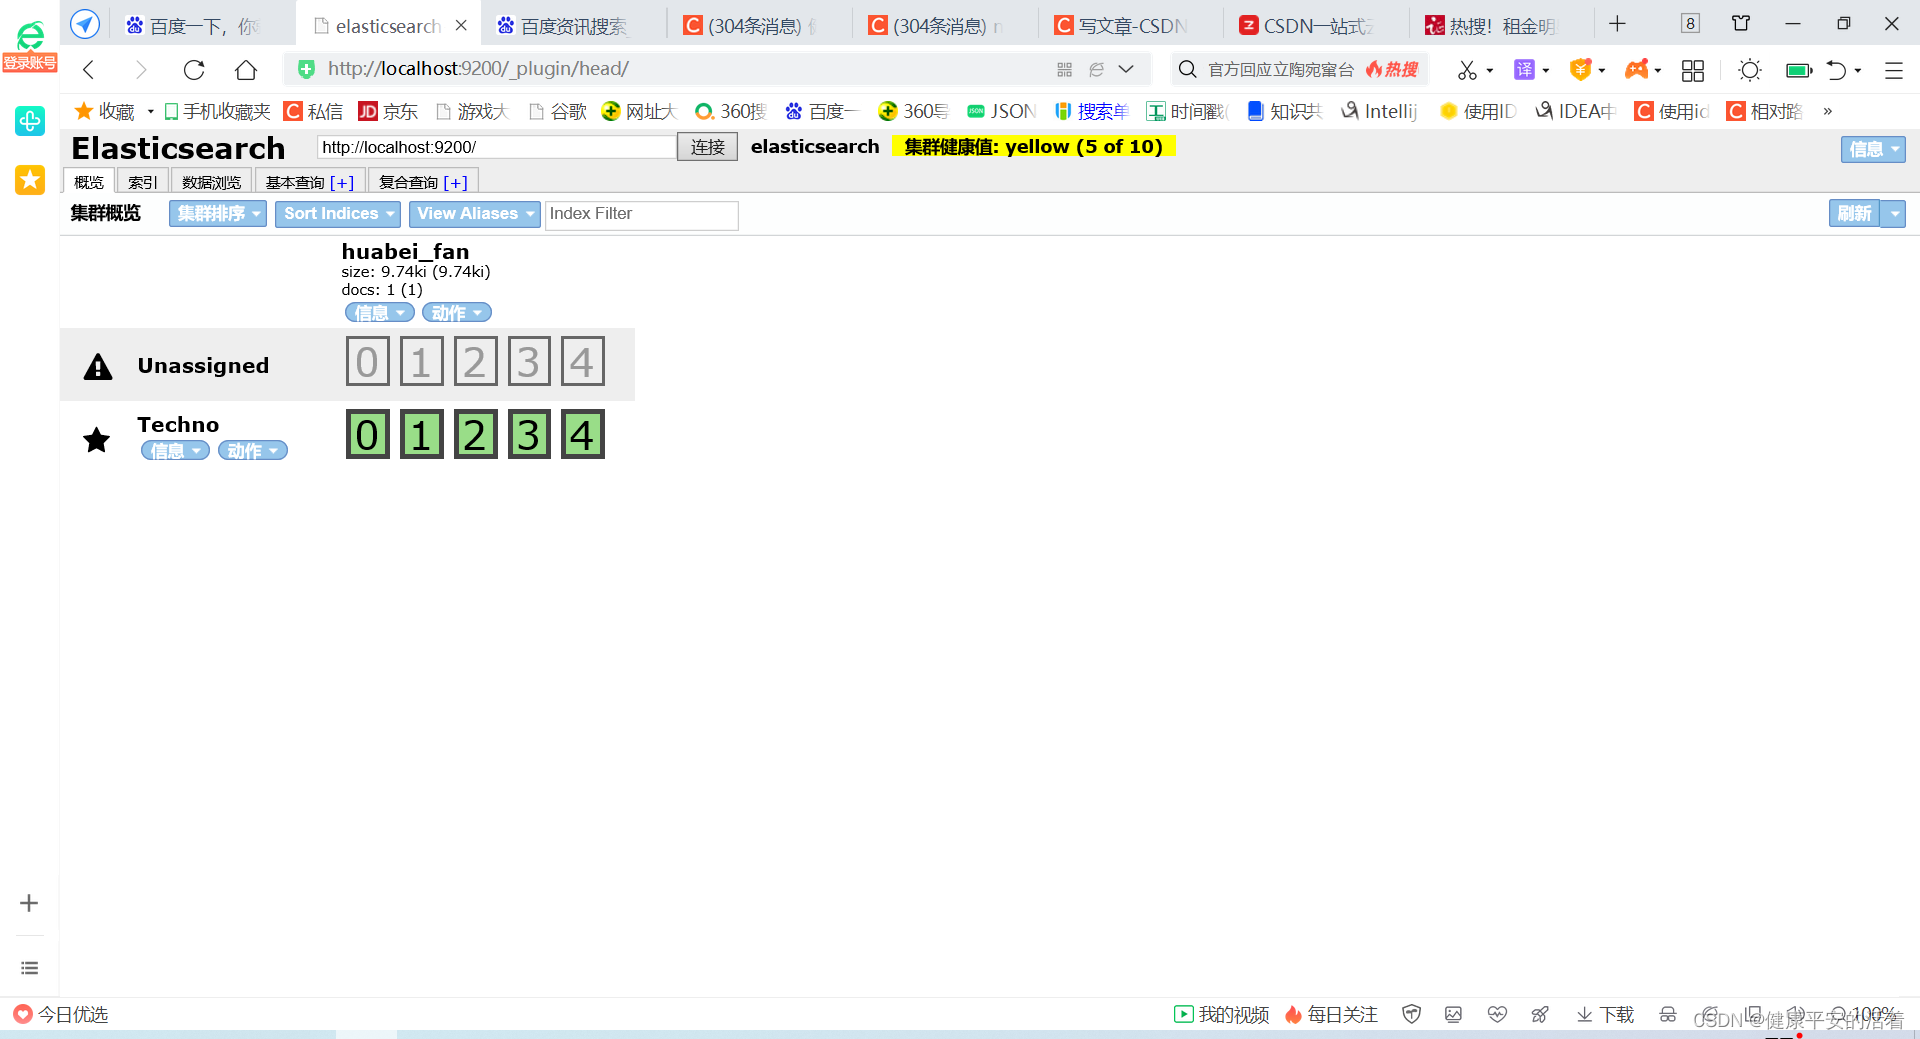This screenshot has height=1039, width=1920.
Task: Click 每日关注 in status bar
Action: [x=1331, y=1015]
